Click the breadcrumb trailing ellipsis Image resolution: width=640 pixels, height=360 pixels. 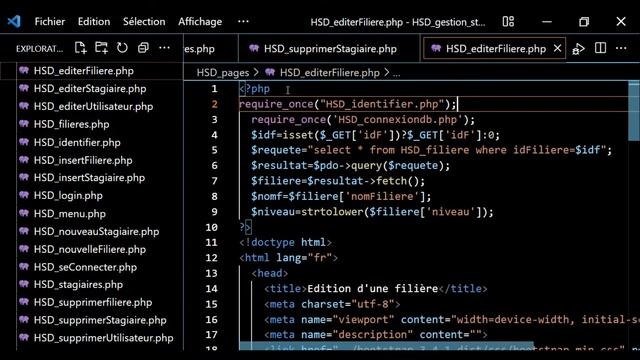click(396, 73)
